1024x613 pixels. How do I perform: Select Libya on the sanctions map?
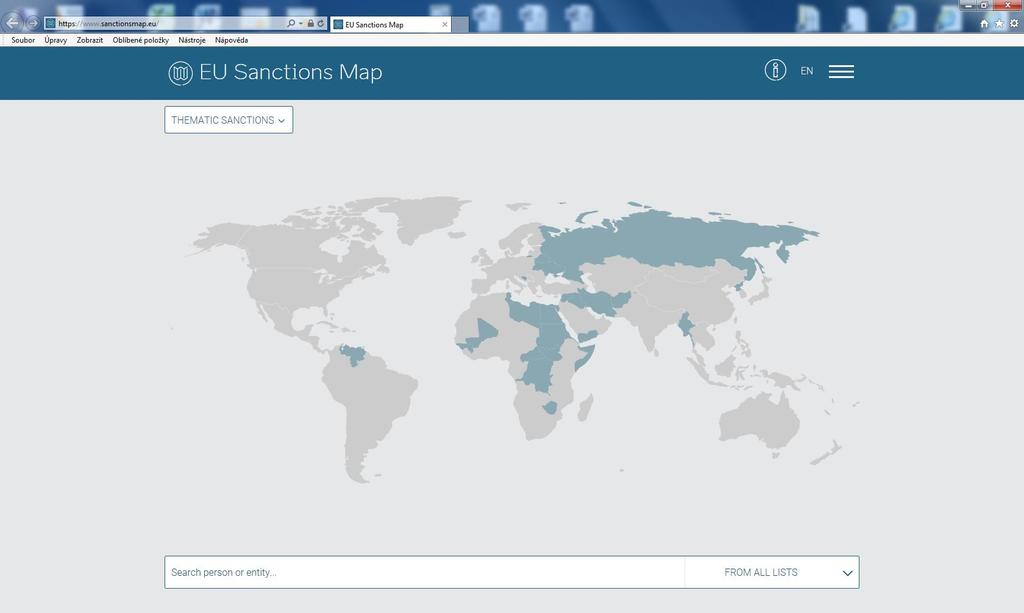point(526,312)
